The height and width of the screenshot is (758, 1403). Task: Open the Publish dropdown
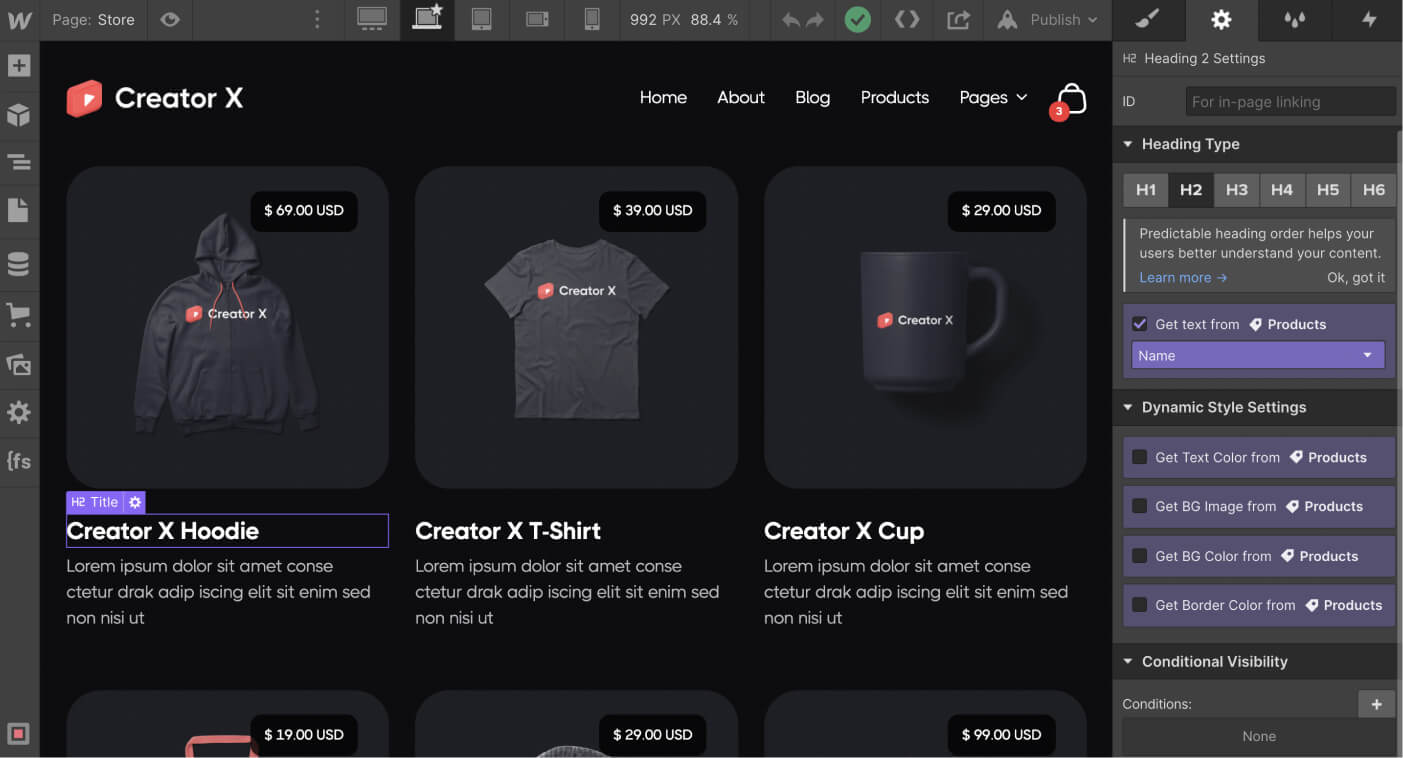tap(1047, 20)
